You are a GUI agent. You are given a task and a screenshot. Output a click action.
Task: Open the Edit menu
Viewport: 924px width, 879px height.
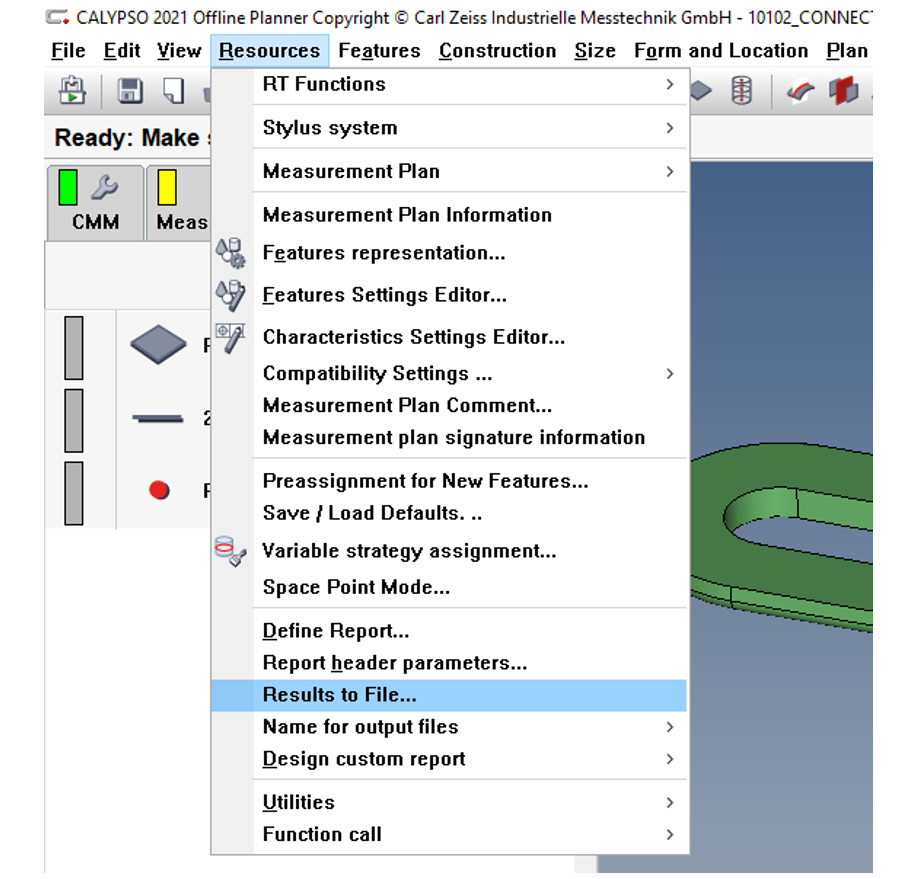[122, 51]
